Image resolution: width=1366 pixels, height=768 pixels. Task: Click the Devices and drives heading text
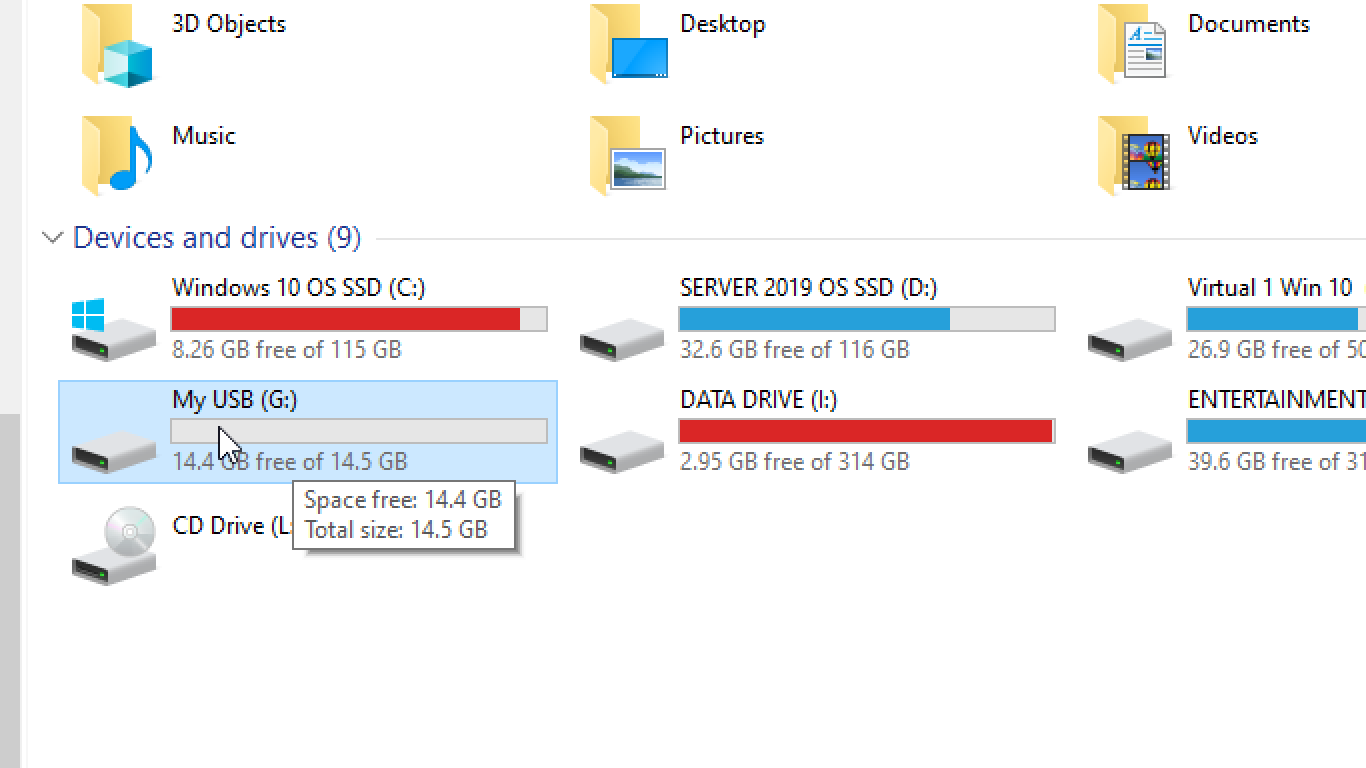tap(216, 237)
